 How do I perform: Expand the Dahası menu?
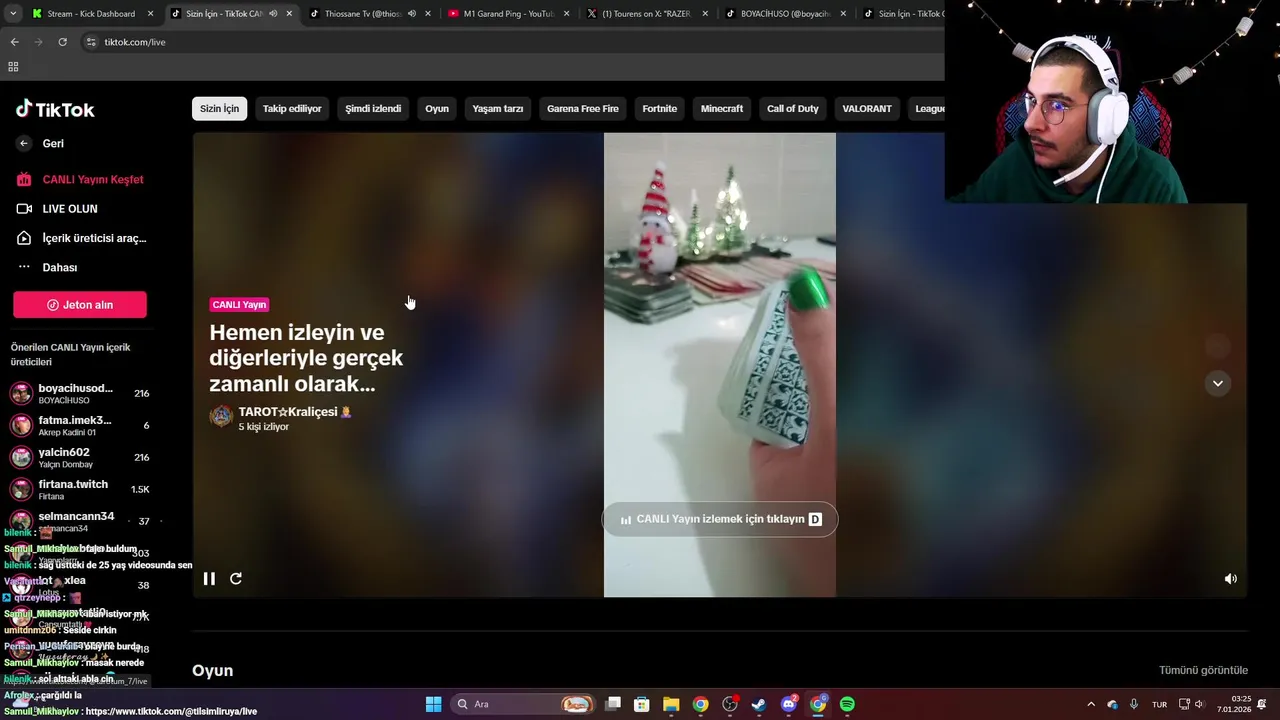47,267
